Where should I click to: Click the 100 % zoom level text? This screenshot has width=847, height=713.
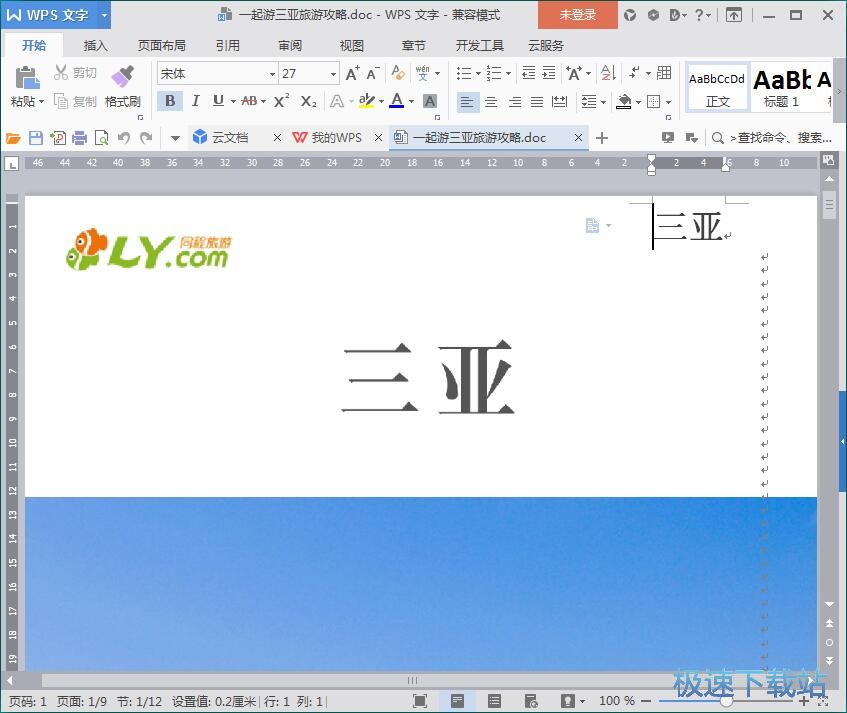click(617, 701)
